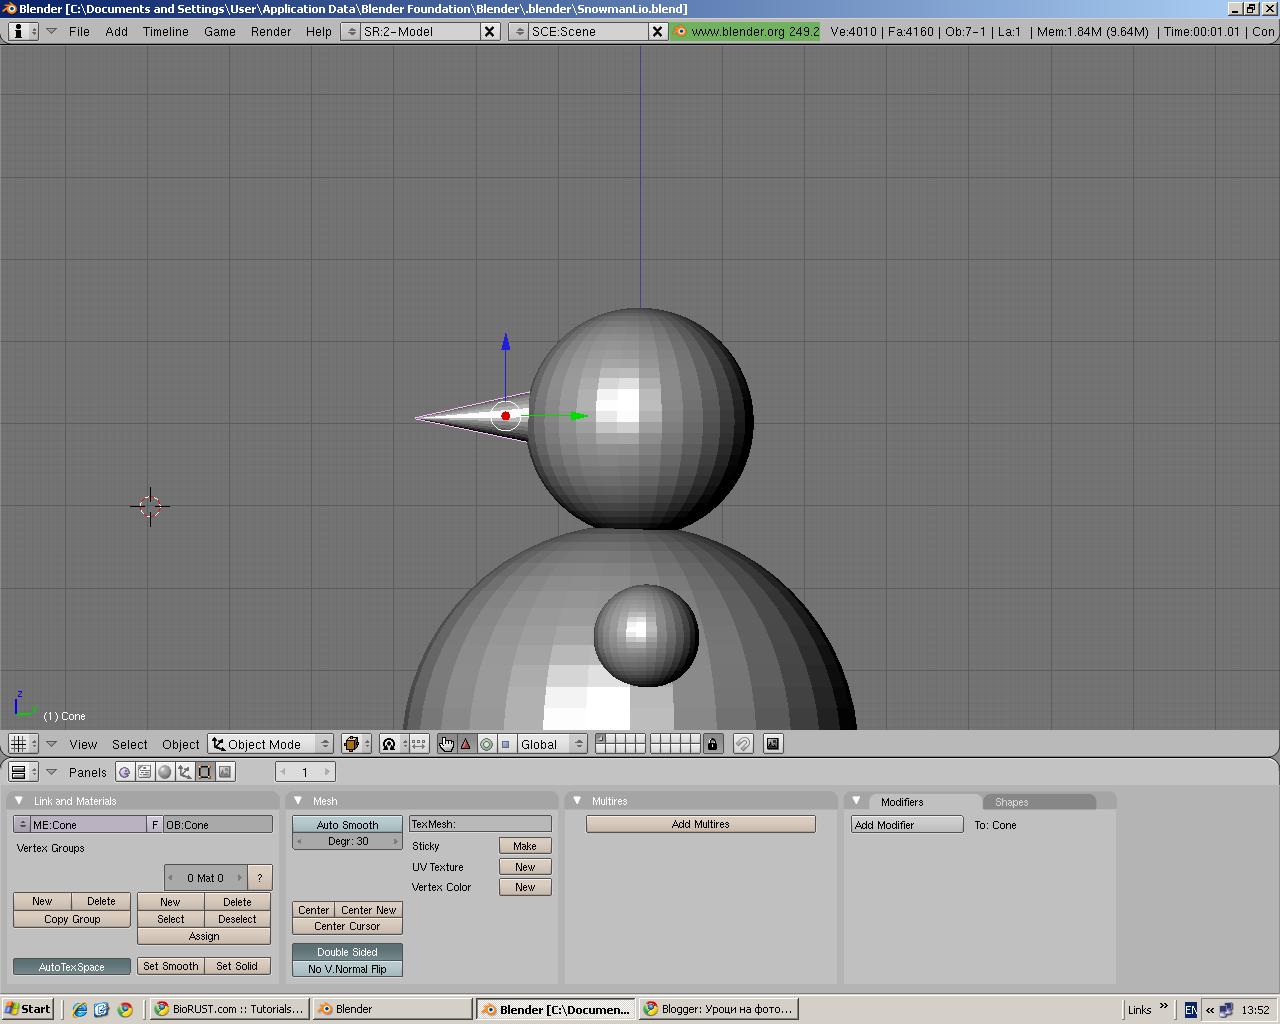Click the Scene buttons panel icon
This screenshot has height=1024, width=1280.
[x=224, y=771]
